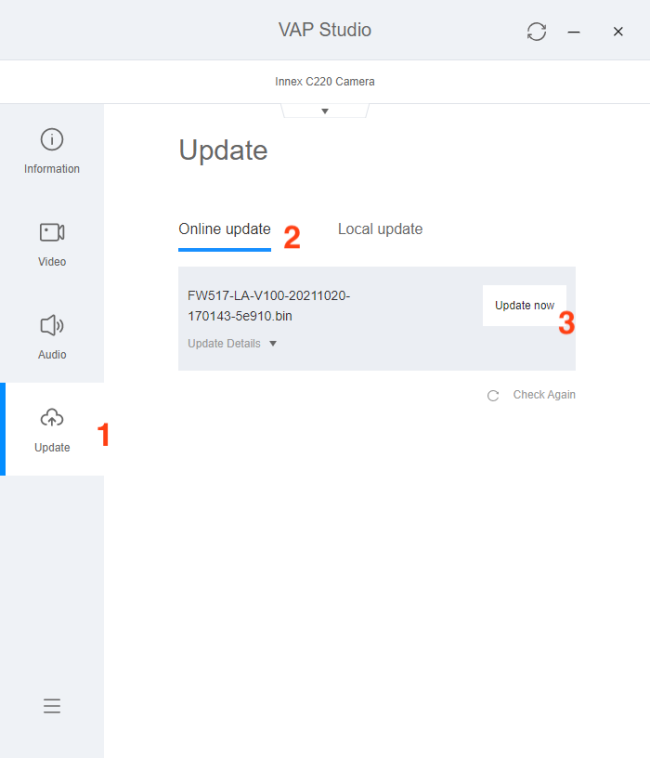Viewport: 650px width, 758px height.
Task: Expand the device selector arrow below camera name
Action: [325, 111]
